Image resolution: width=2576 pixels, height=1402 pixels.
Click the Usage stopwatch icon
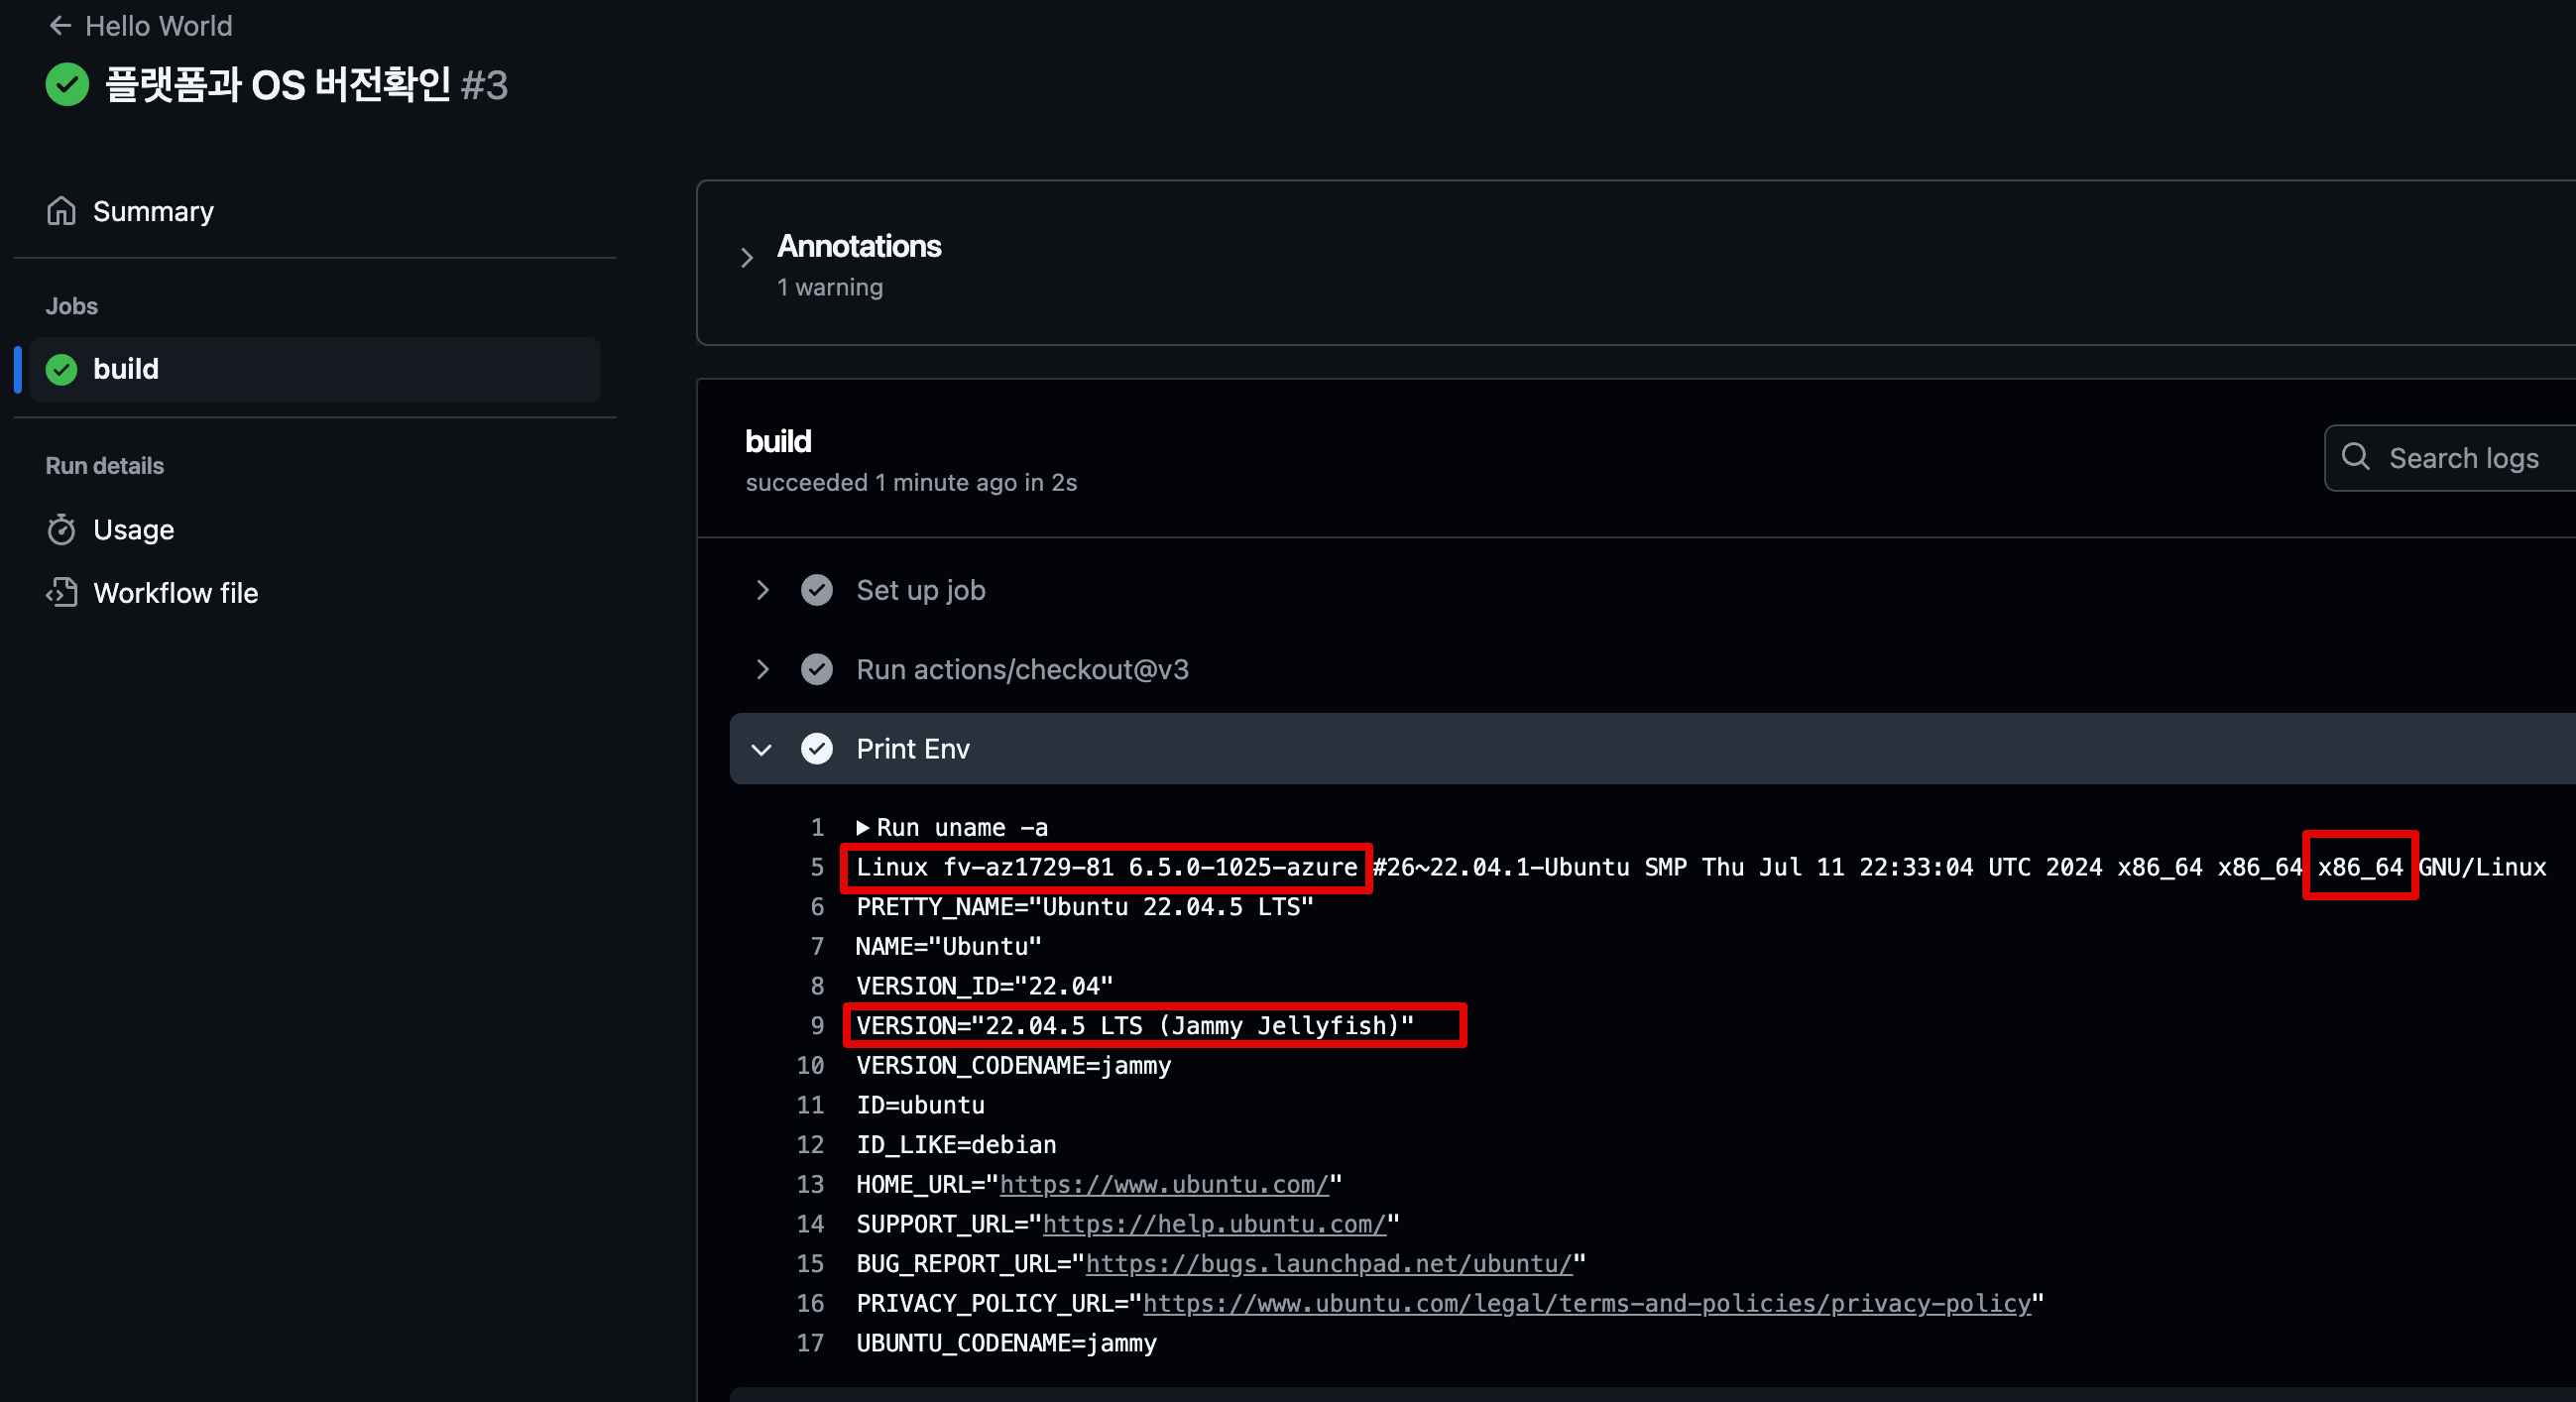tap(61, 529)
